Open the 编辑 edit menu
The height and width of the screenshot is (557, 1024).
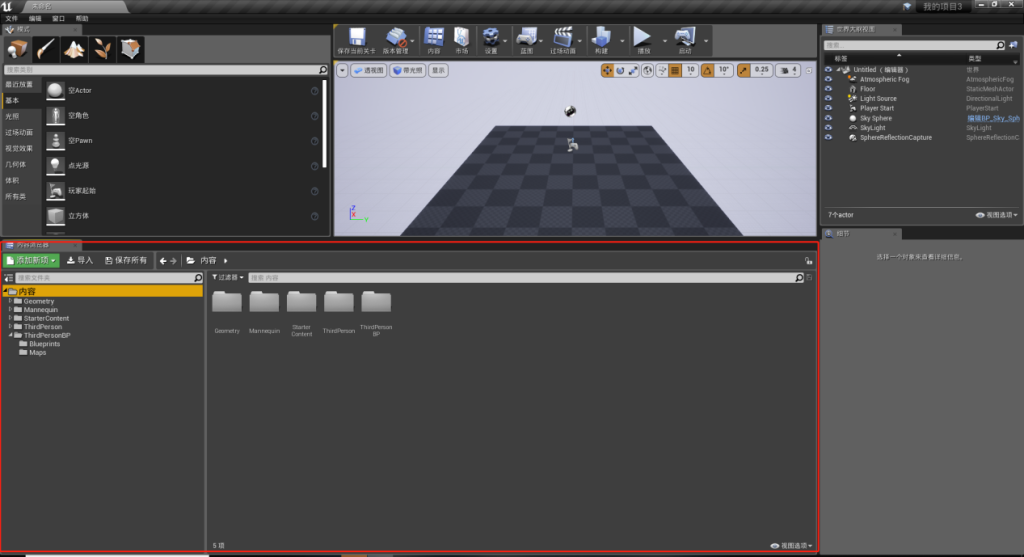(x=35, y=18)
